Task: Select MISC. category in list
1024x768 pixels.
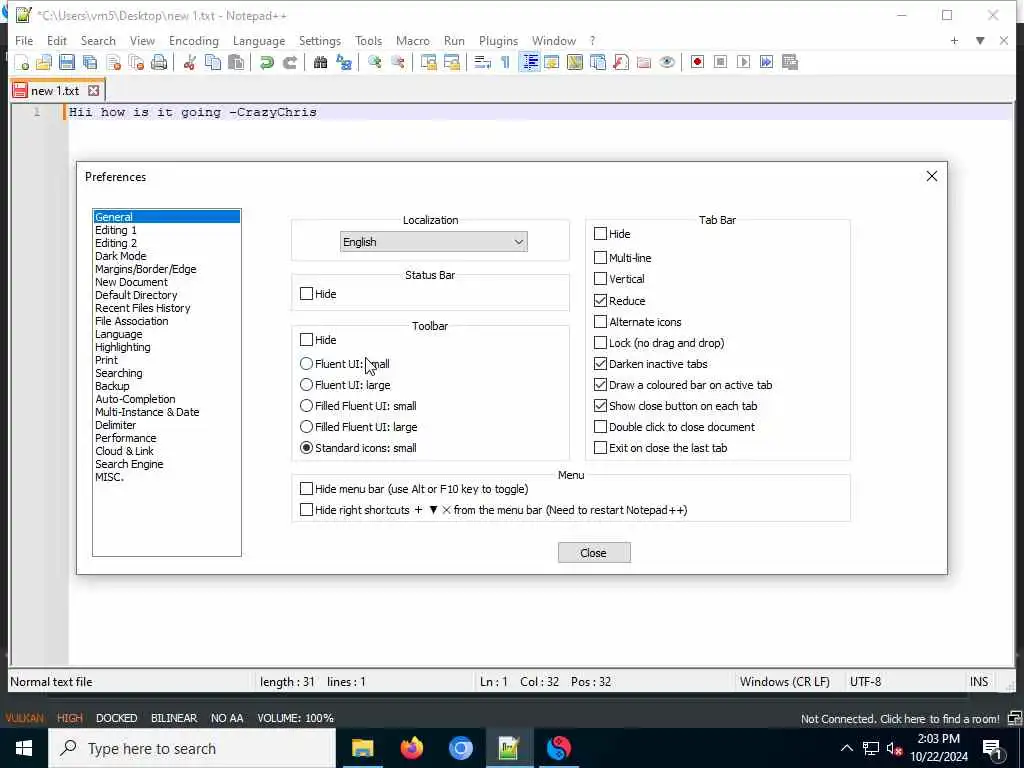Action: (x=109, y=477)
